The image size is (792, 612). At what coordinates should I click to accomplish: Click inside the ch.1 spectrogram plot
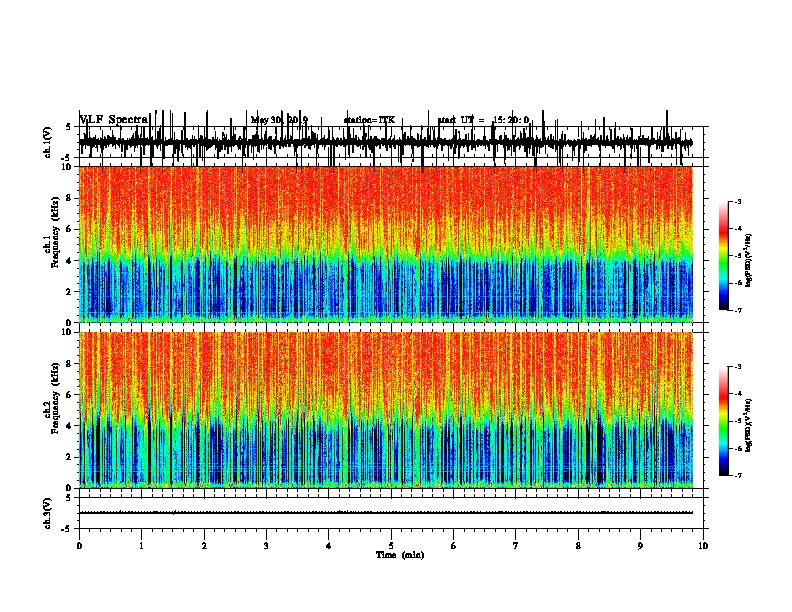[386, 244]
